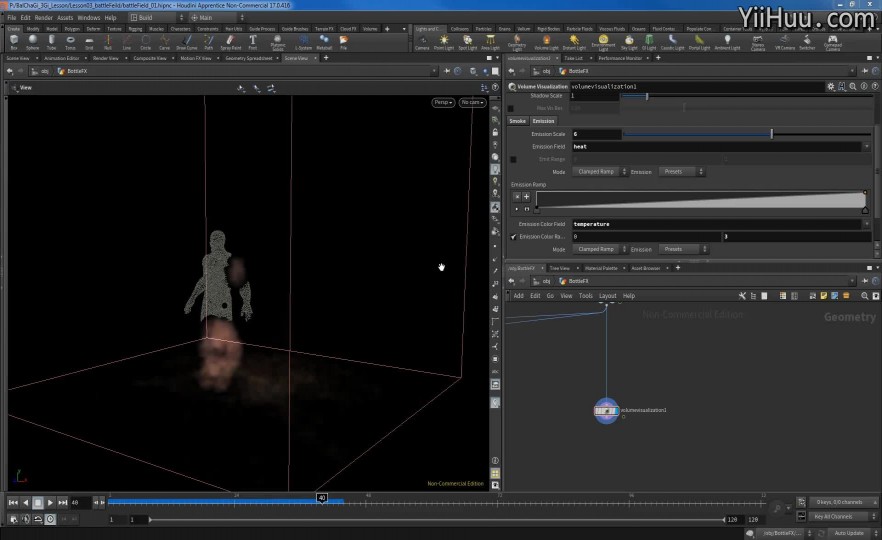882x540 pixels.
Task: Open the parameter pane gear menu
Action: click(x=830, y=87)
